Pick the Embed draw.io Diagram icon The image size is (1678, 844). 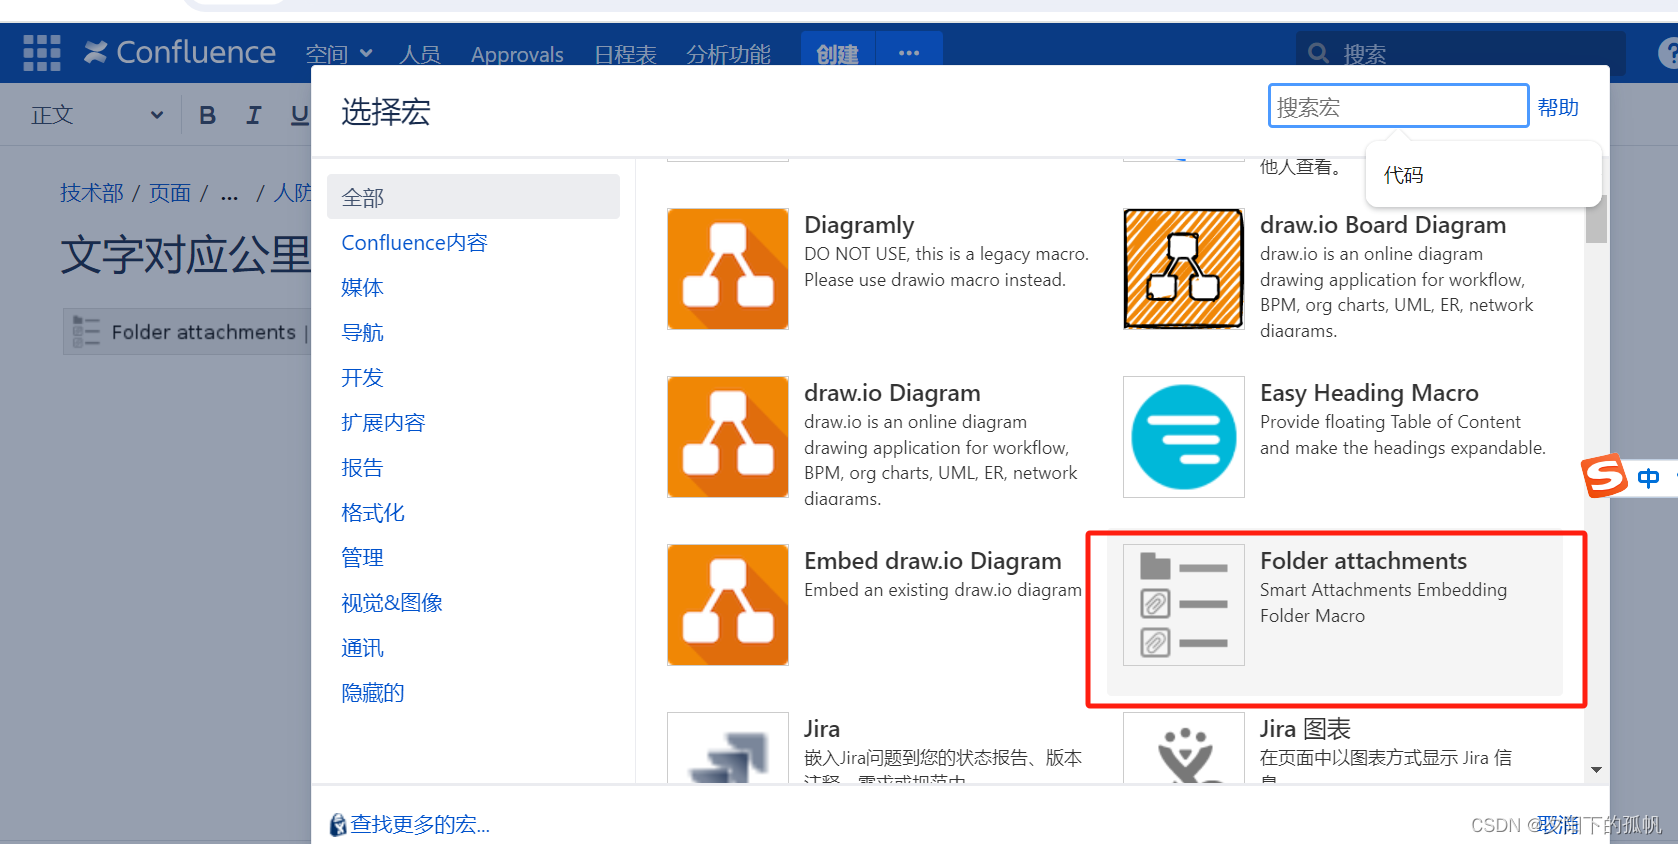coord(728,605)
